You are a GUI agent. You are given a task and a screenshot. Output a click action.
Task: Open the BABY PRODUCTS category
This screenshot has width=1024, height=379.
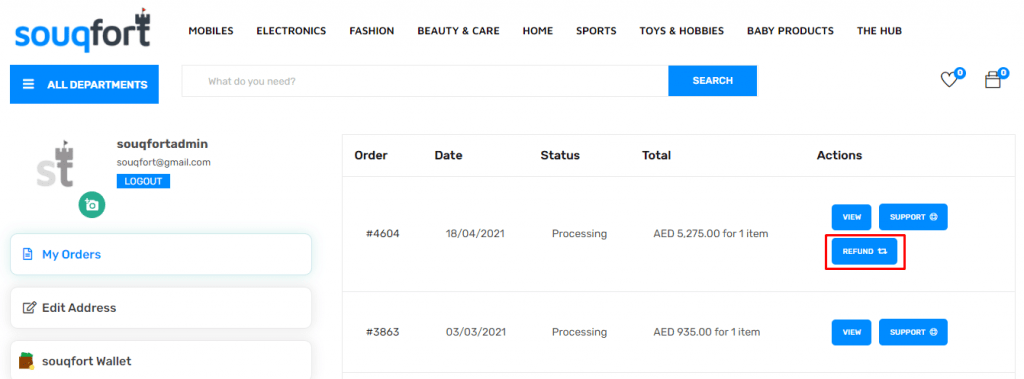(x=790, y=31)
